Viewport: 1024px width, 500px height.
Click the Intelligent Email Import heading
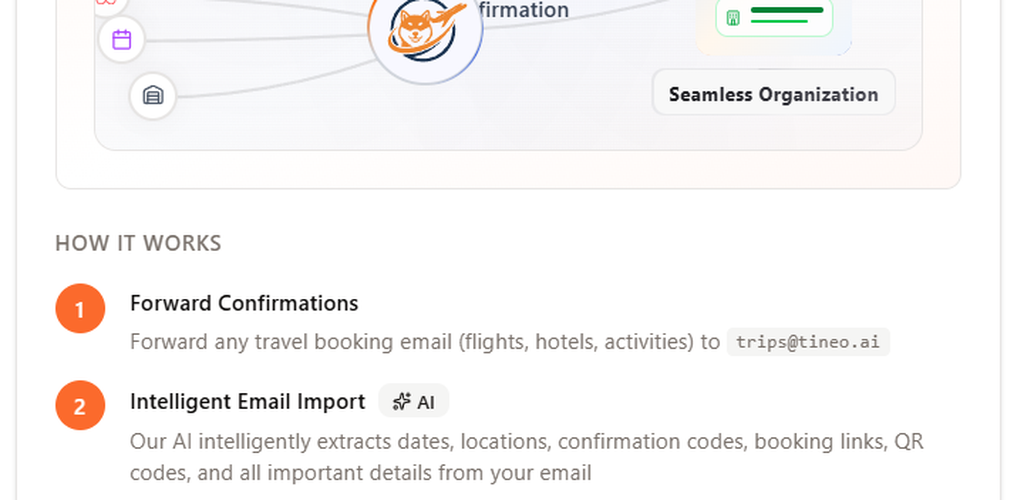click(247, 401)
